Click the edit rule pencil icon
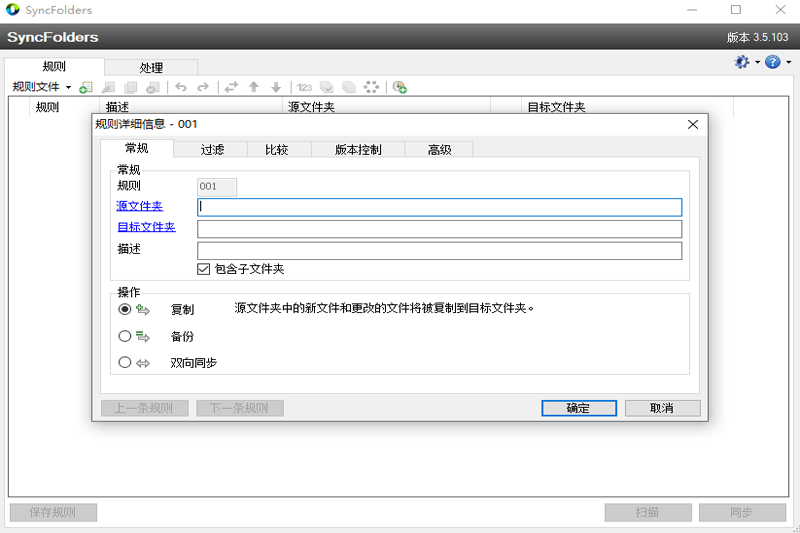The height and width of the screenshot is (533, 800). coord(108,87)
